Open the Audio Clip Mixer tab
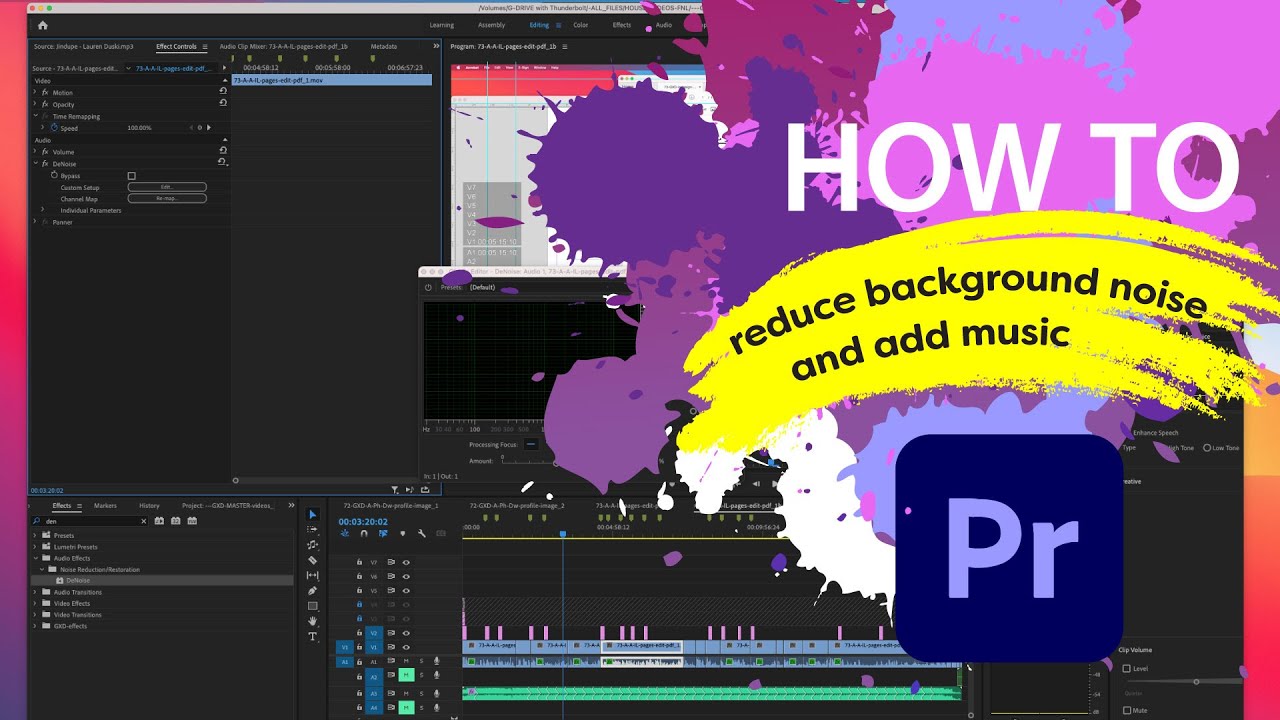The width and height of the screenshot is (1280, 720). point(283,46)
